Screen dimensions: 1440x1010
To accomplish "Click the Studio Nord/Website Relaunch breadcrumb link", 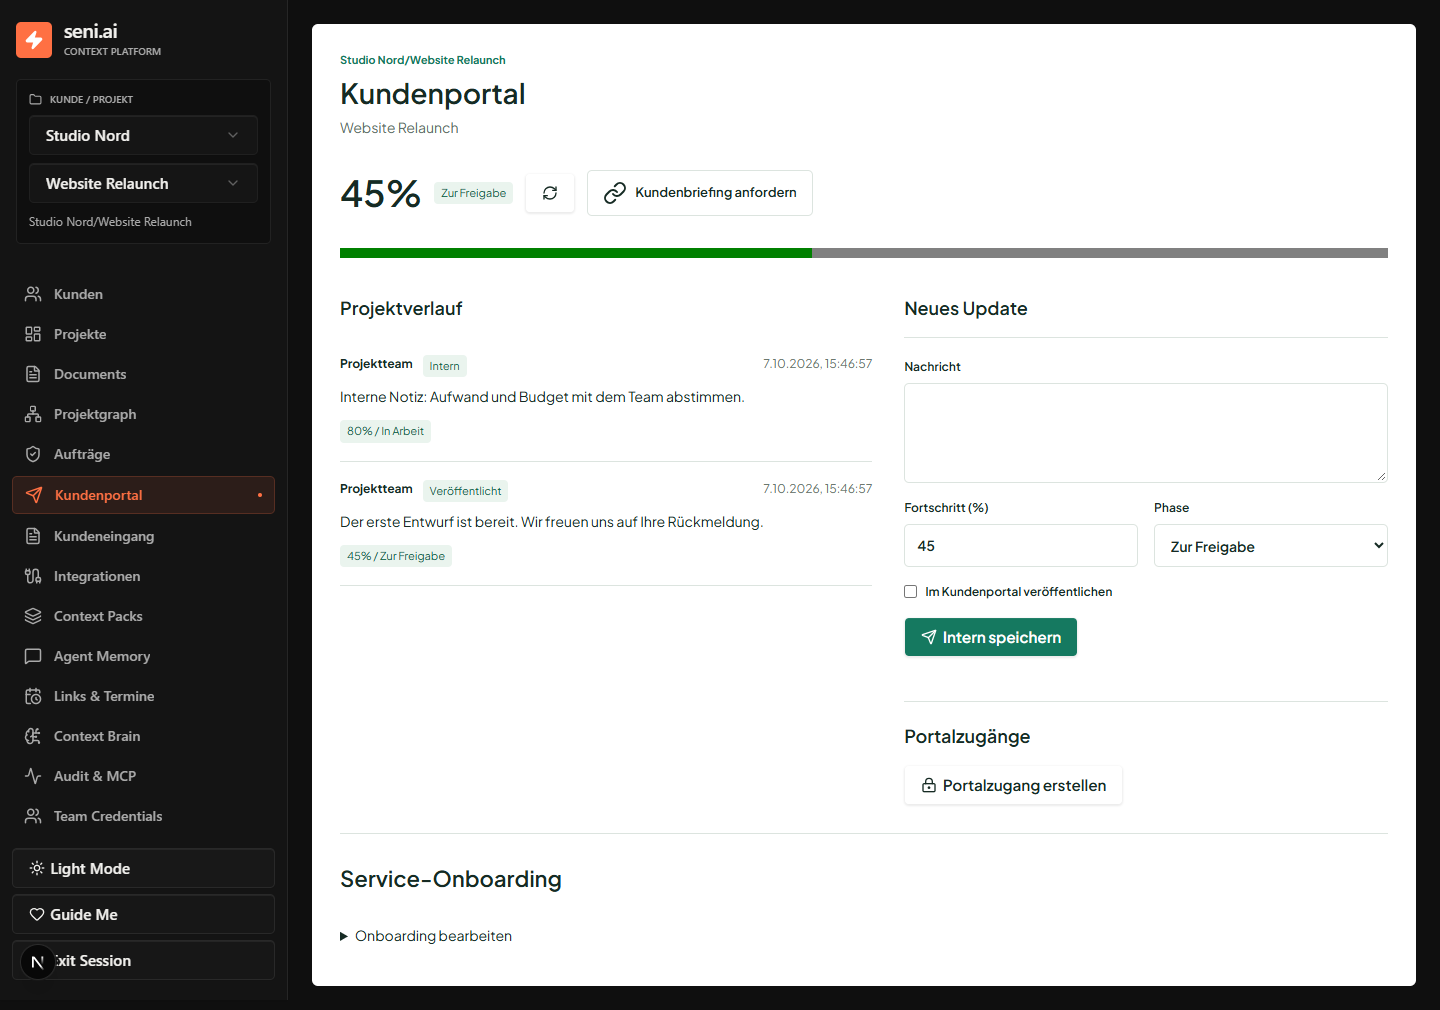I will tap(423, 60).
